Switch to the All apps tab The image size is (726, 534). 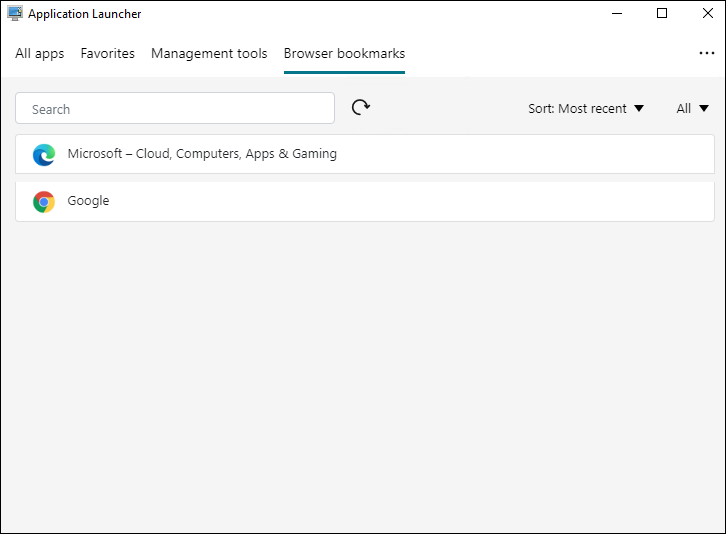(x=39, y=54)
